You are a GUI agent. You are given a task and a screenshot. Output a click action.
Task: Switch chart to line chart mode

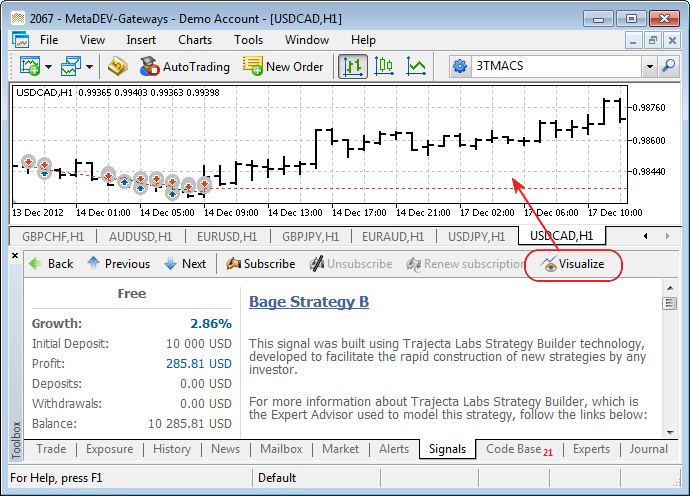(x=417, y=66)
